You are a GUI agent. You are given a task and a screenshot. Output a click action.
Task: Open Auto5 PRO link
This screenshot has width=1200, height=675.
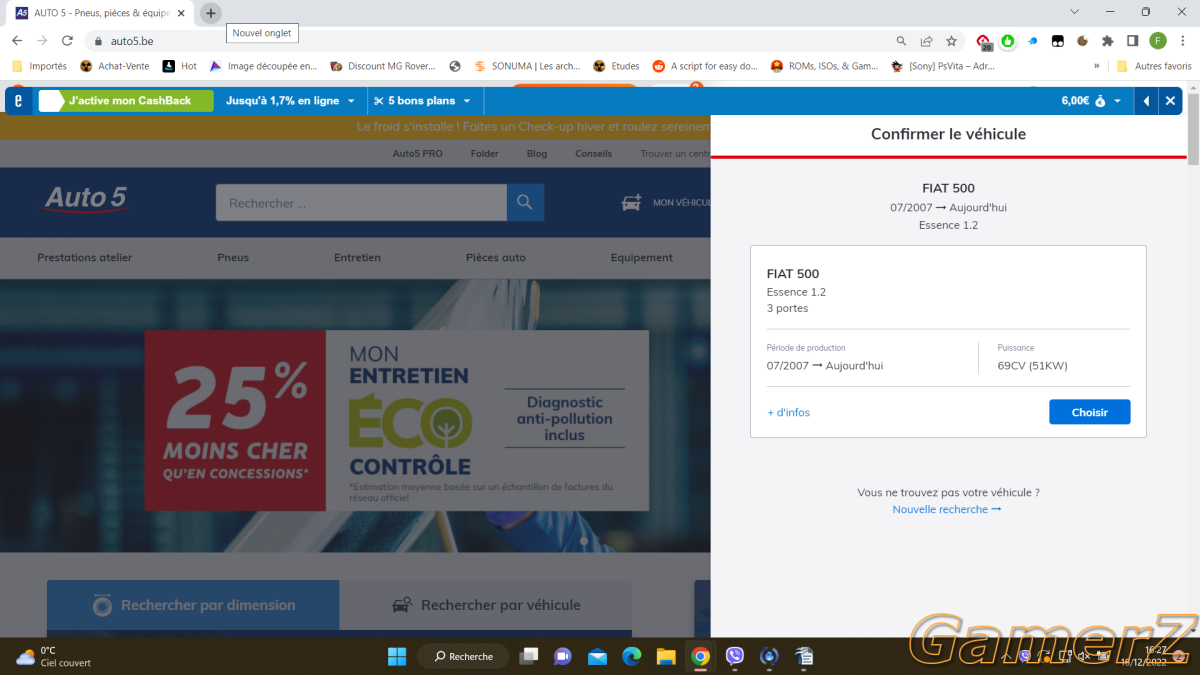(x=418, y=153)
